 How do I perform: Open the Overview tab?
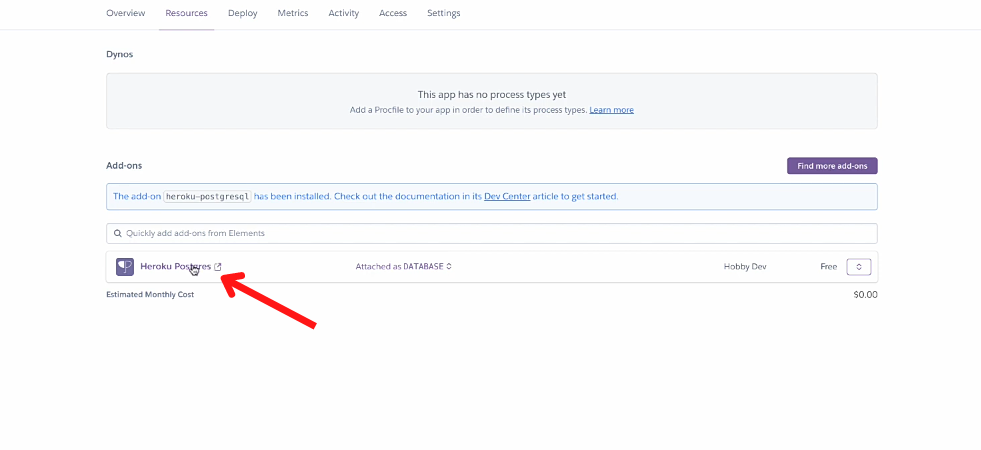(x=126, y=13)
